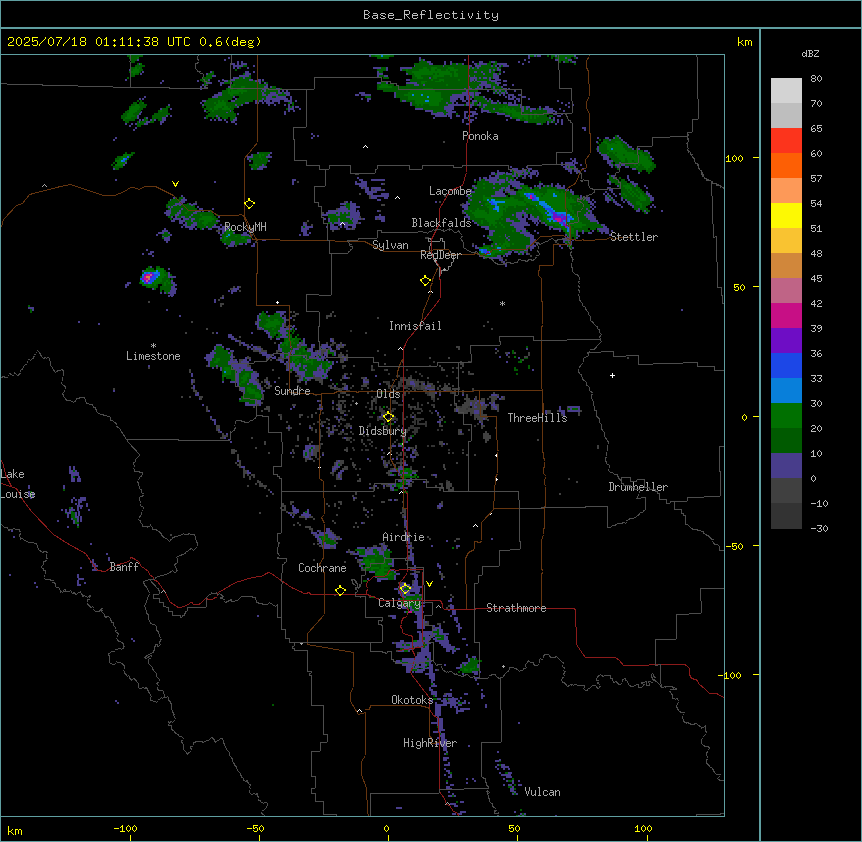Click the 100 km mark on the right axis
The width and height of the screenshot is (862, 842).
pos(734,158)
